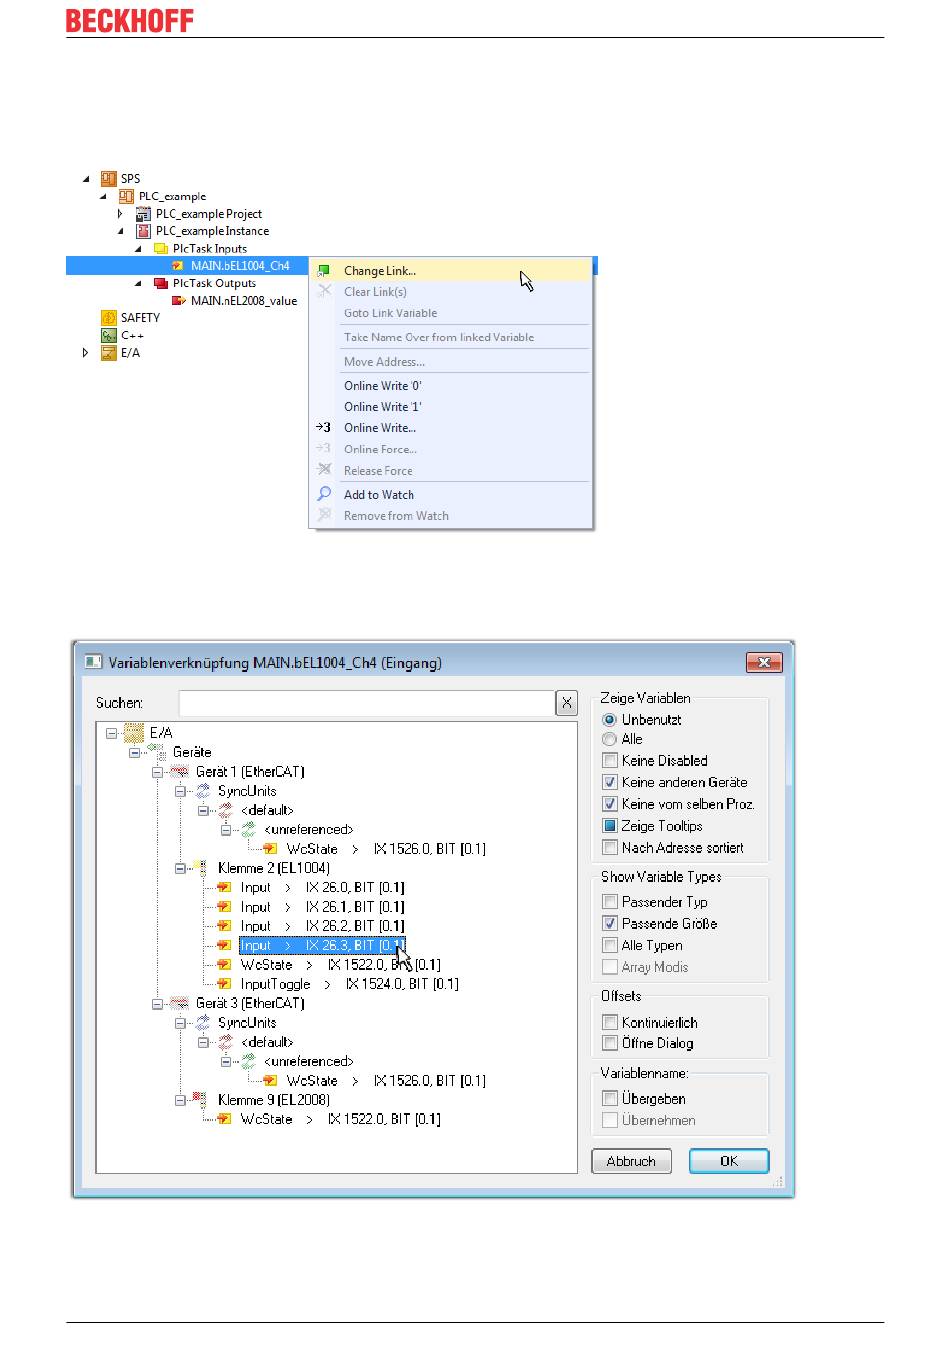Click the Change Link menu icon
This screenshot has height=1369, width=950.
coord(324,270)
